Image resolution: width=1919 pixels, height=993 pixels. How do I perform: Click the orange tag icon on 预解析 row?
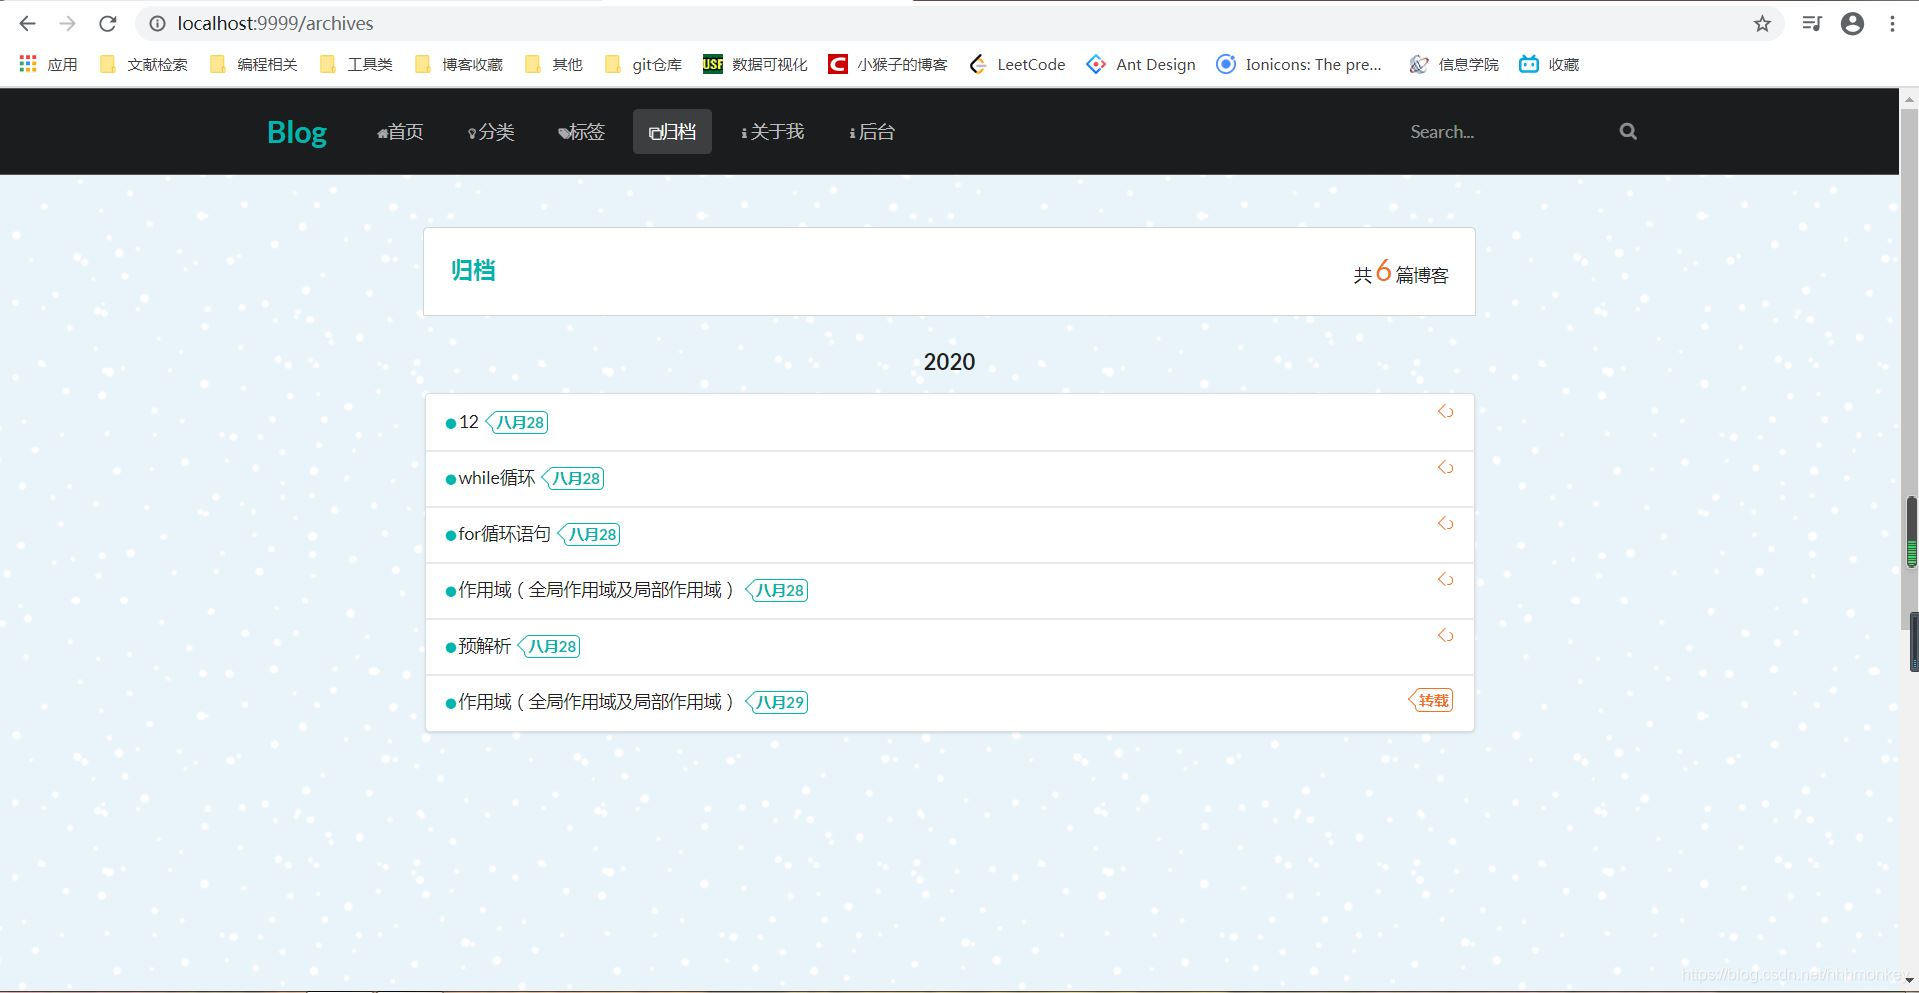pyautogui.click(x=1445, y=635)
